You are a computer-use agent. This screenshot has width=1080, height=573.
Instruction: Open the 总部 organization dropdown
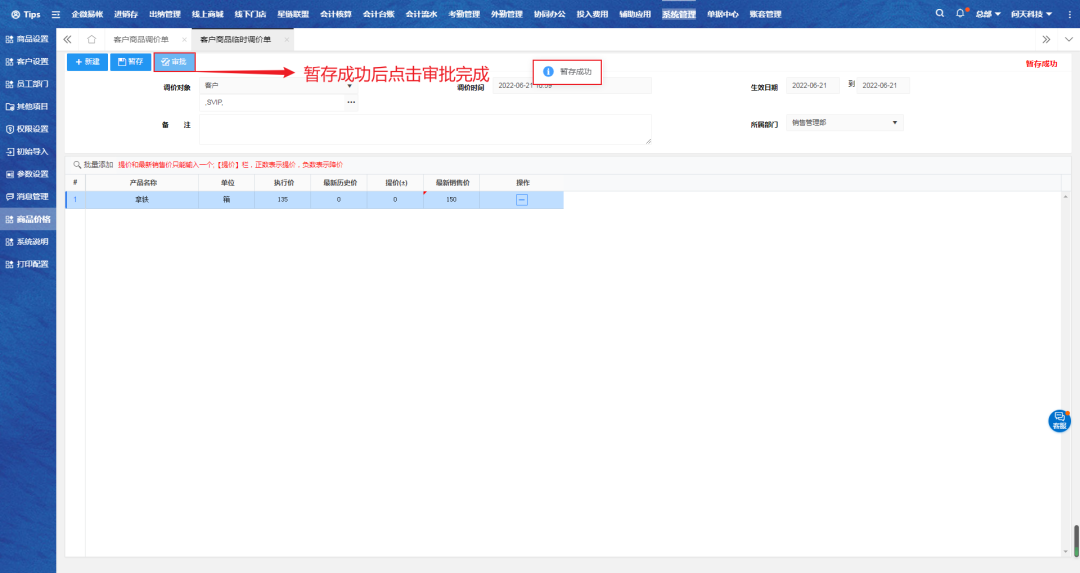[988, 14]
